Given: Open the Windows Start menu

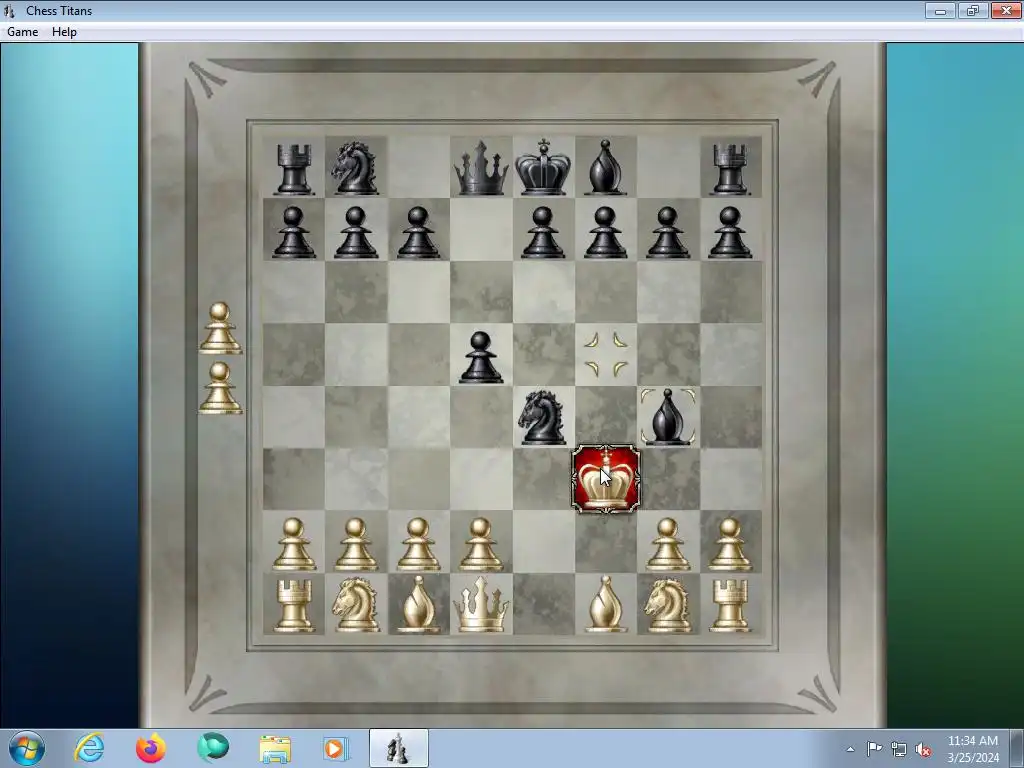Looking at the screenshot, I should pyautogui.click(x=27, y=748).
